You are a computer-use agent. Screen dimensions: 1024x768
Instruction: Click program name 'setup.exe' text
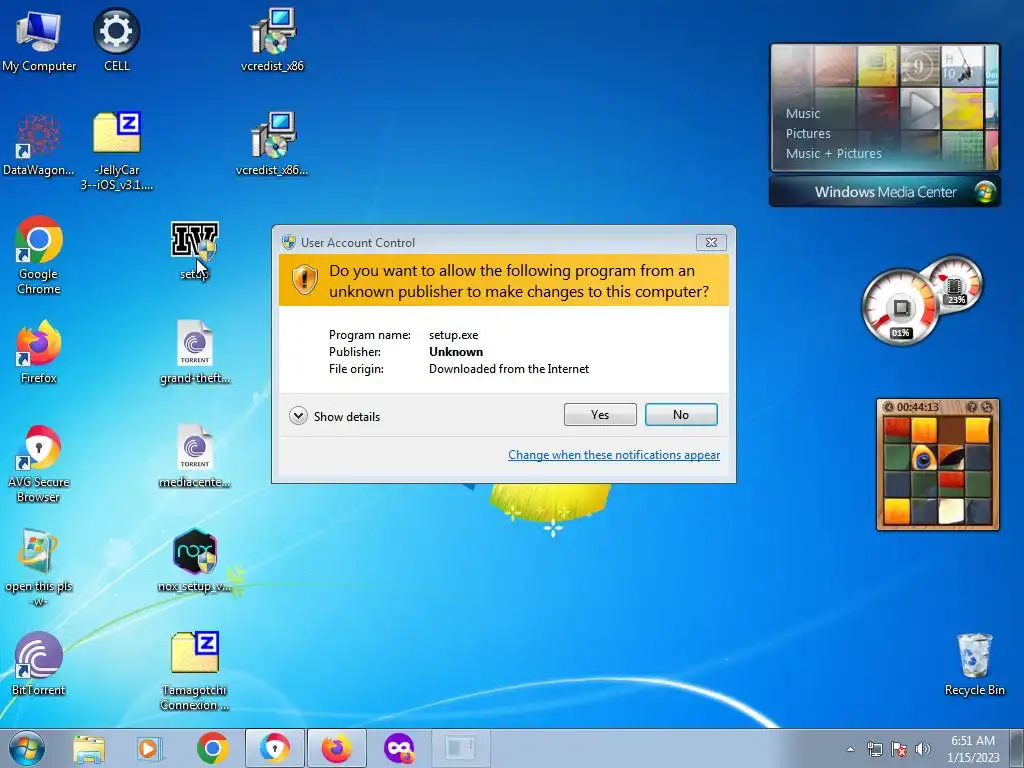coord(453,334)
